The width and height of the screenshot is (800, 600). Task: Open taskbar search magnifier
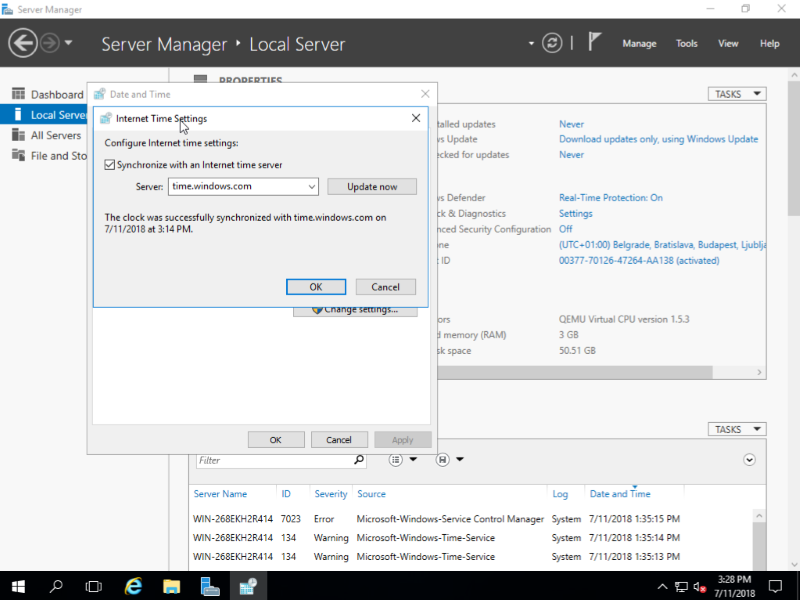pos(56,586)
